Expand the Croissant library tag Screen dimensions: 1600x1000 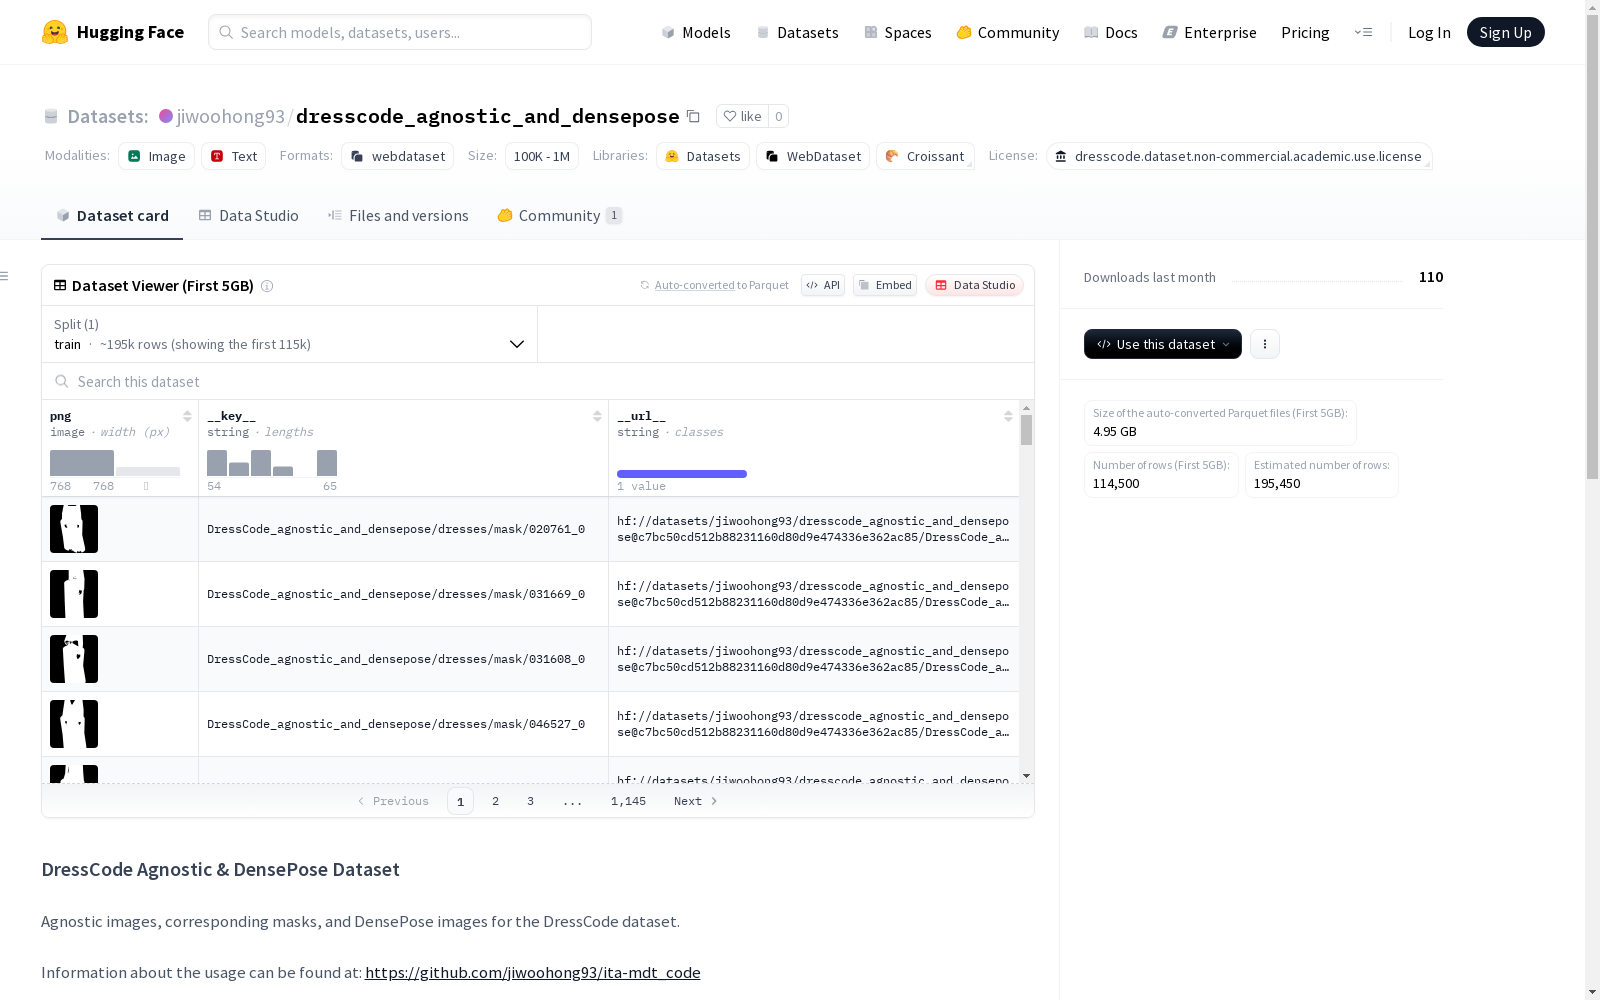pos(925,156)
